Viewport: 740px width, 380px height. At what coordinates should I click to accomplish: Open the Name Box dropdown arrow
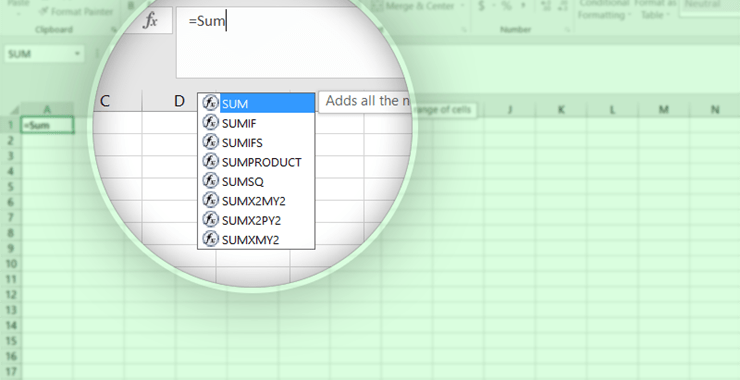pyautogui.click(x=77, y=54)
